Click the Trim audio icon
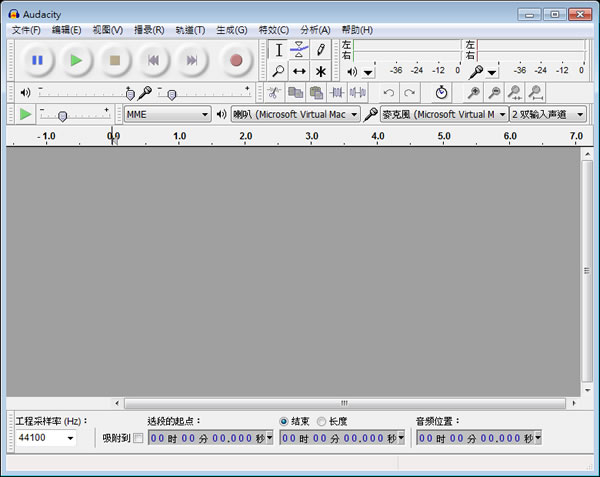600x477 pixels. pyautogui.click(x=337, y=93)
